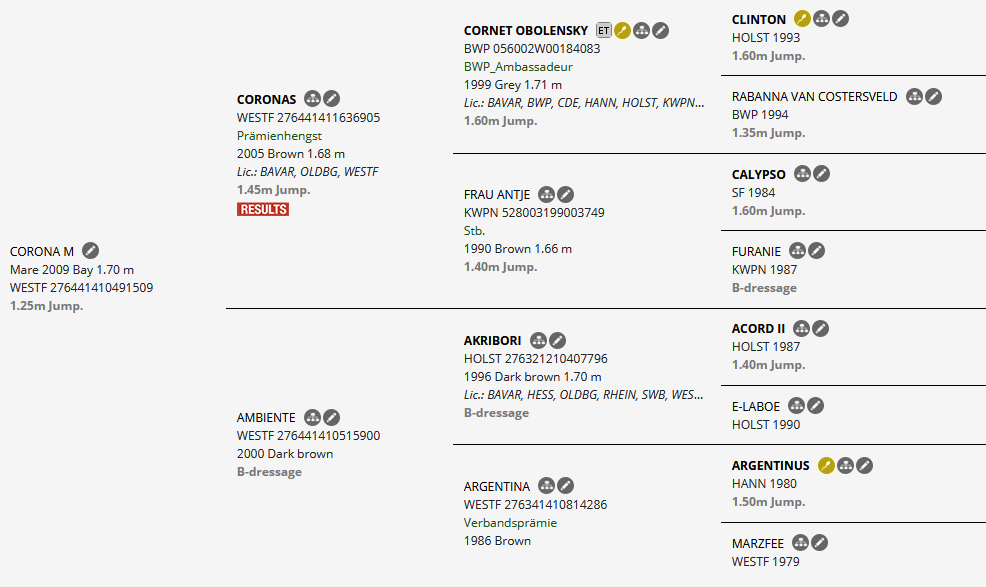Open the CORNET OBOLENSKY horse name link
Image resolution: width=986 pixels, height=587 pixels.
tap(526, 30)
